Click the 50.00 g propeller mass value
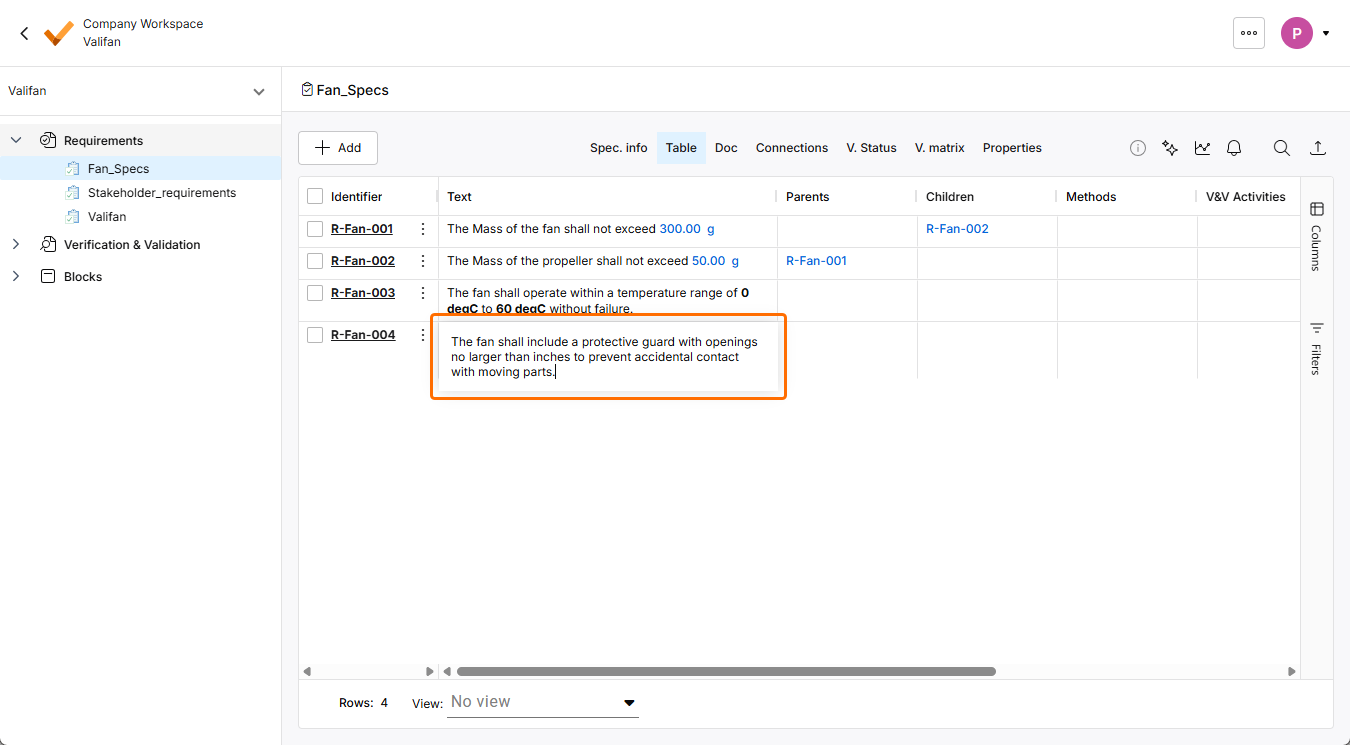Screen dimensions: 1350x745 tap(715, 261)
